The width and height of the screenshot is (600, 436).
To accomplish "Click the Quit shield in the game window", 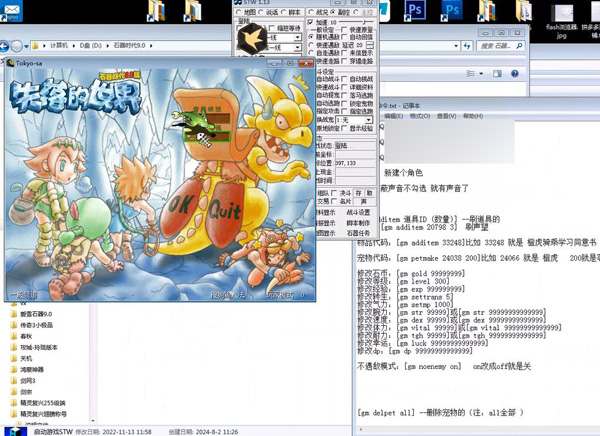I will [x=225, y=215].
